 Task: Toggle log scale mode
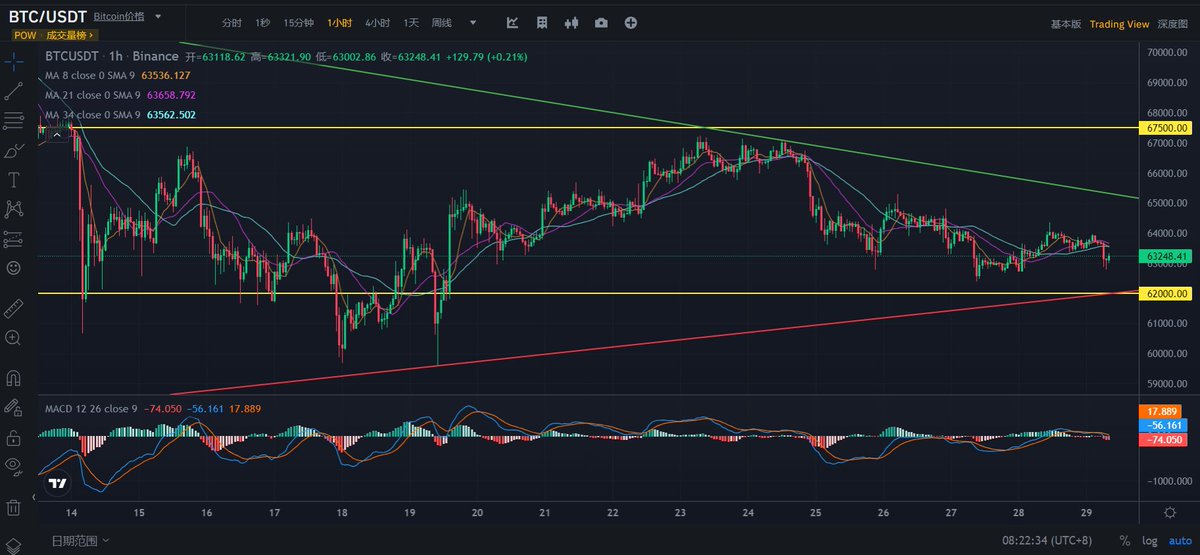click(x=1150, y=541)
